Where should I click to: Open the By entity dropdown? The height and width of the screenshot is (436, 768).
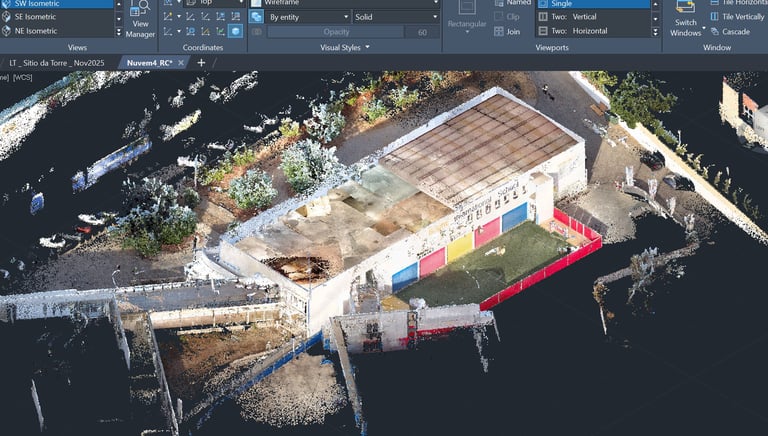tap(308, 17)
